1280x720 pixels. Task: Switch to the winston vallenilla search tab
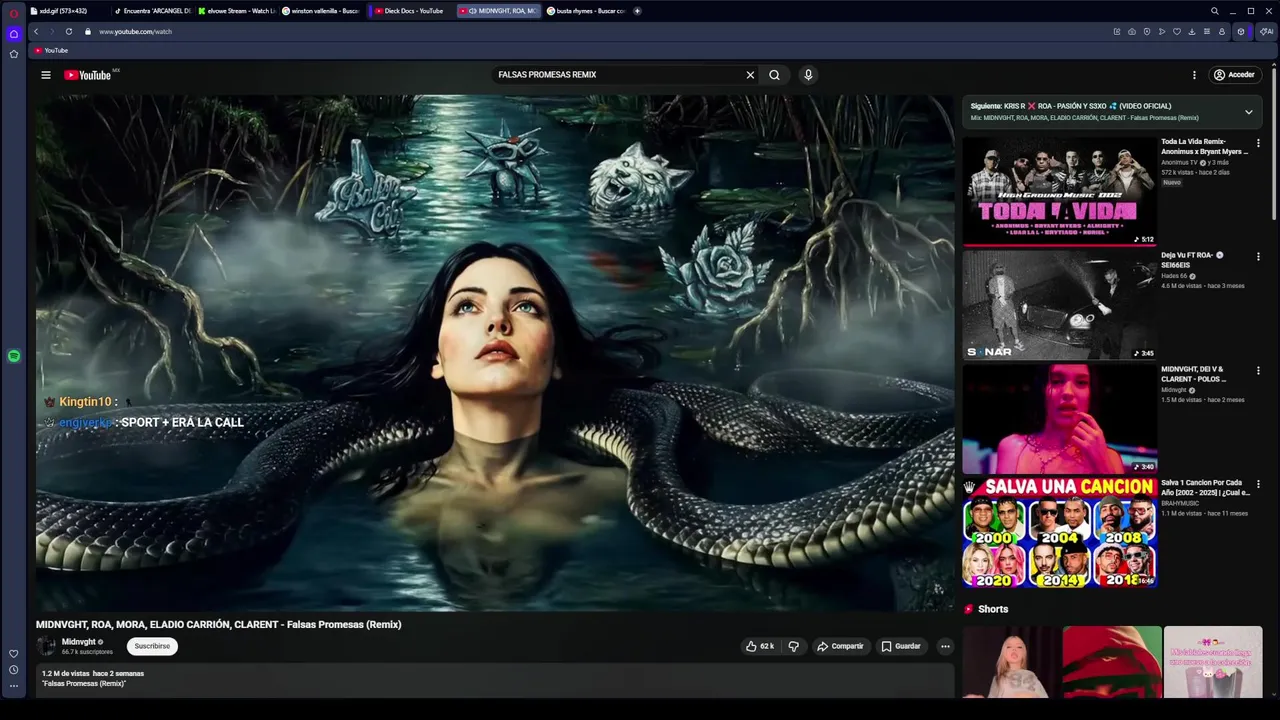(x=320, y=11)
